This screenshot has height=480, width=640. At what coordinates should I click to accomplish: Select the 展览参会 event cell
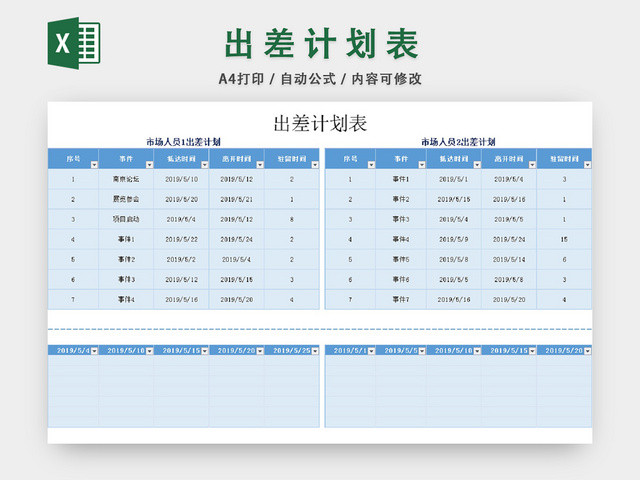[x=126, y=199]
